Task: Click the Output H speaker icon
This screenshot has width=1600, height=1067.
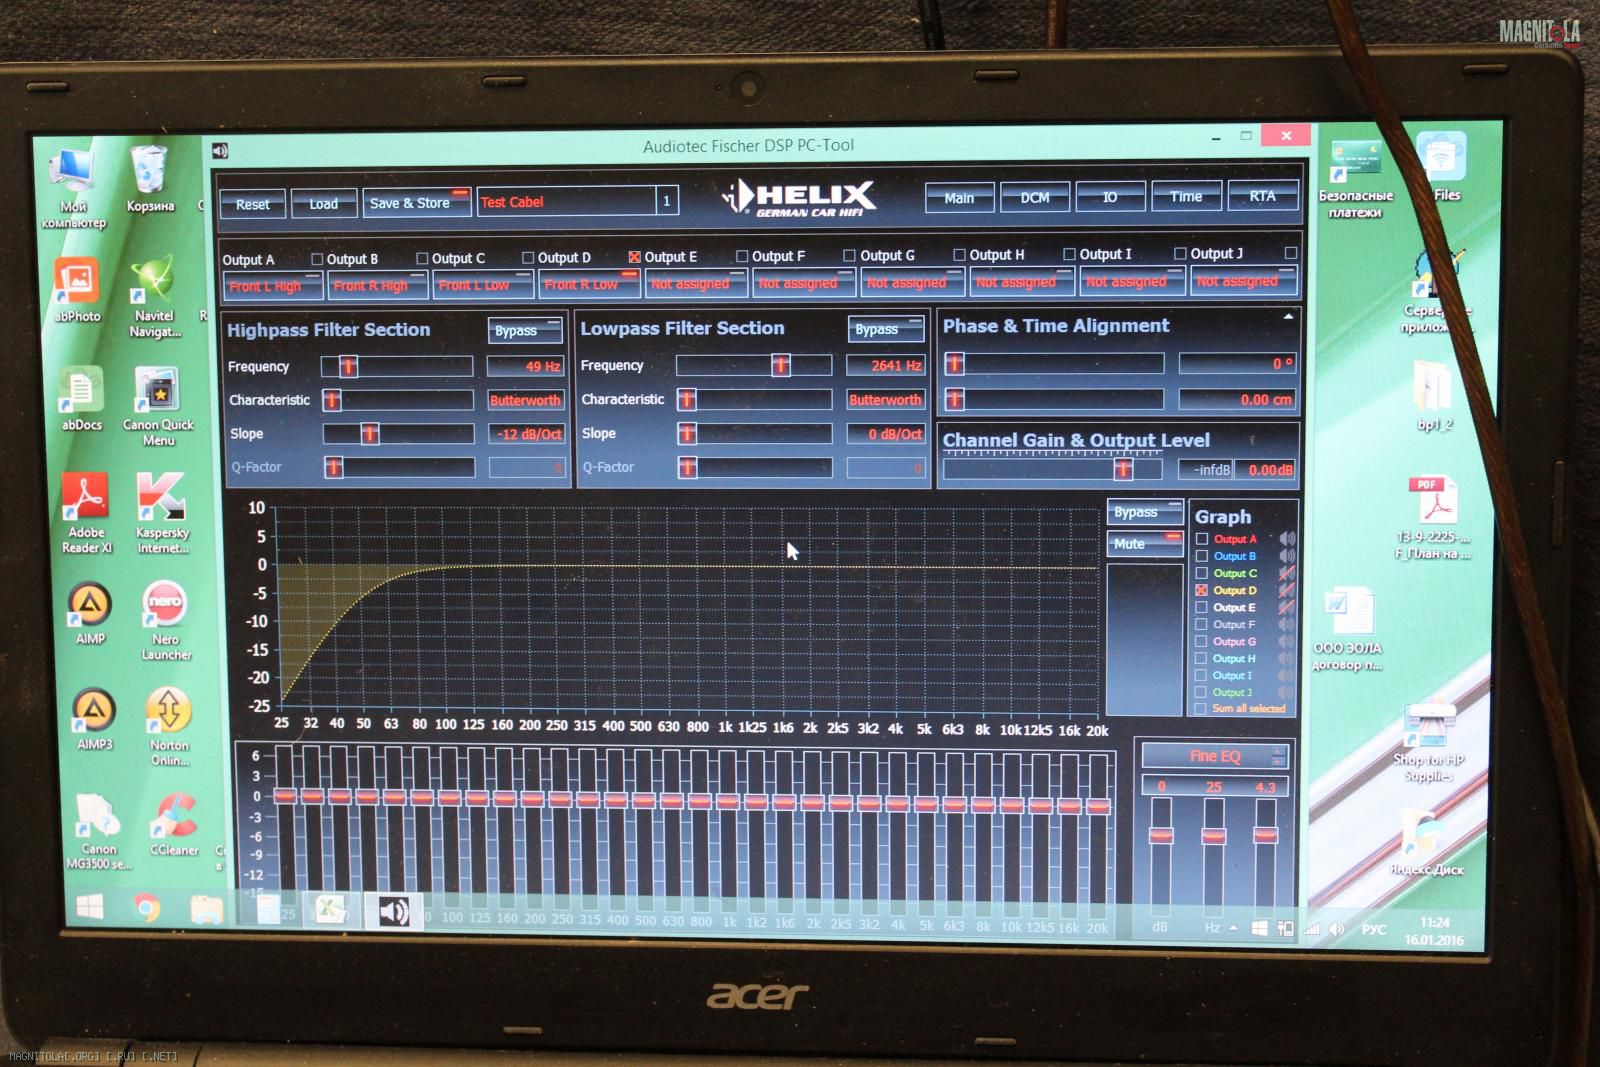Action: click(1287, 658)
